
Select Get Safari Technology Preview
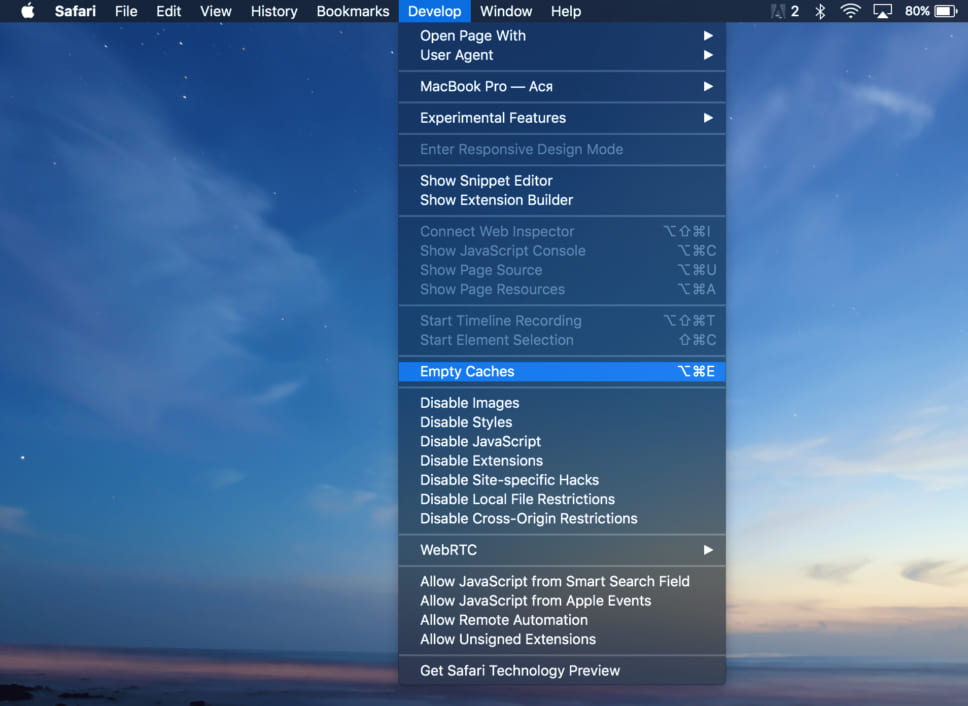519,670
